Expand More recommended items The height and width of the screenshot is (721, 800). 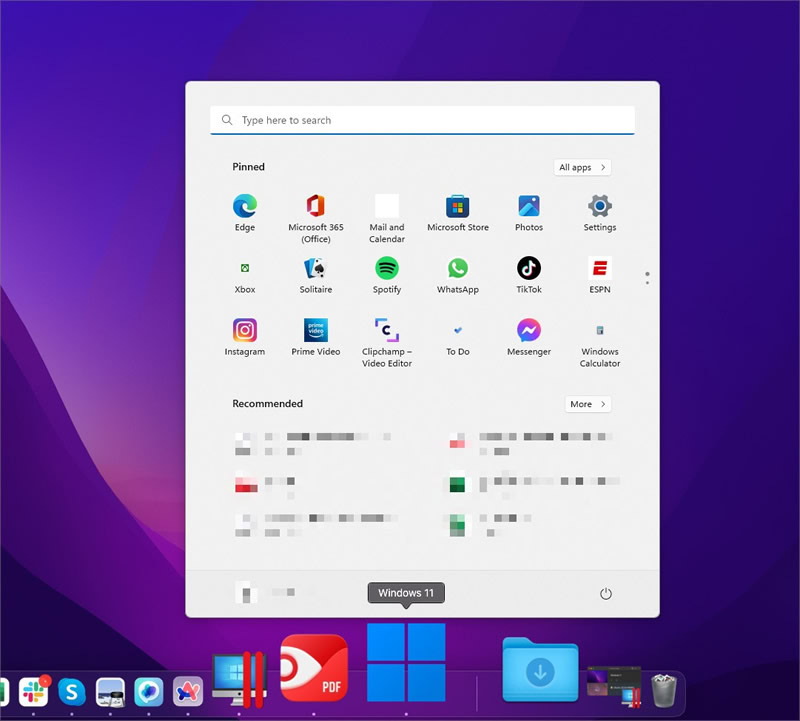click(588, 404)
